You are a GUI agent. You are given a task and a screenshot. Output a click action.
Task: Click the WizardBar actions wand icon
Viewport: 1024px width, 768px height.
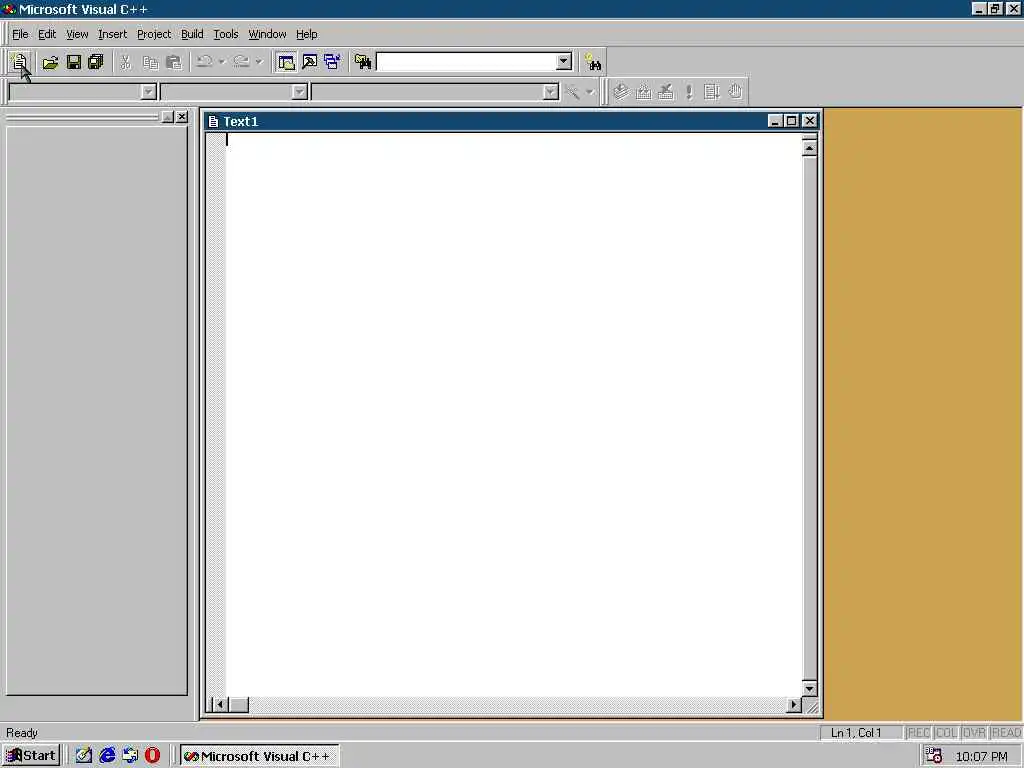pos(573,92)
